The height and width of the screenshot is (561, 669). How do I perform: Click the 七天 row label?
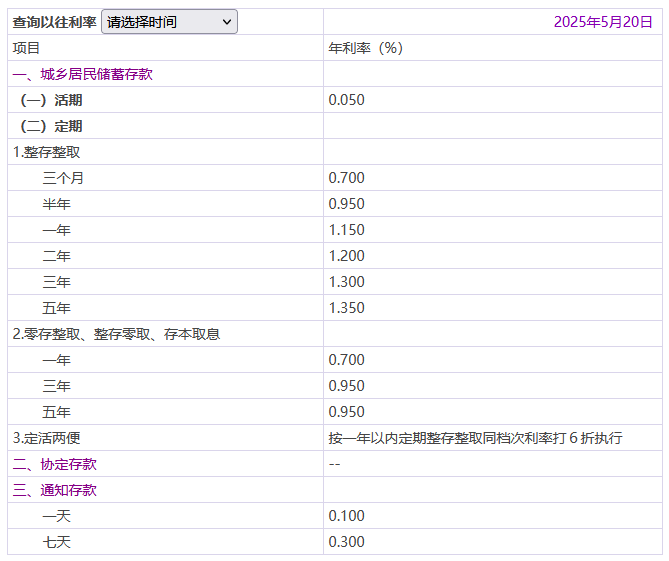56,542
